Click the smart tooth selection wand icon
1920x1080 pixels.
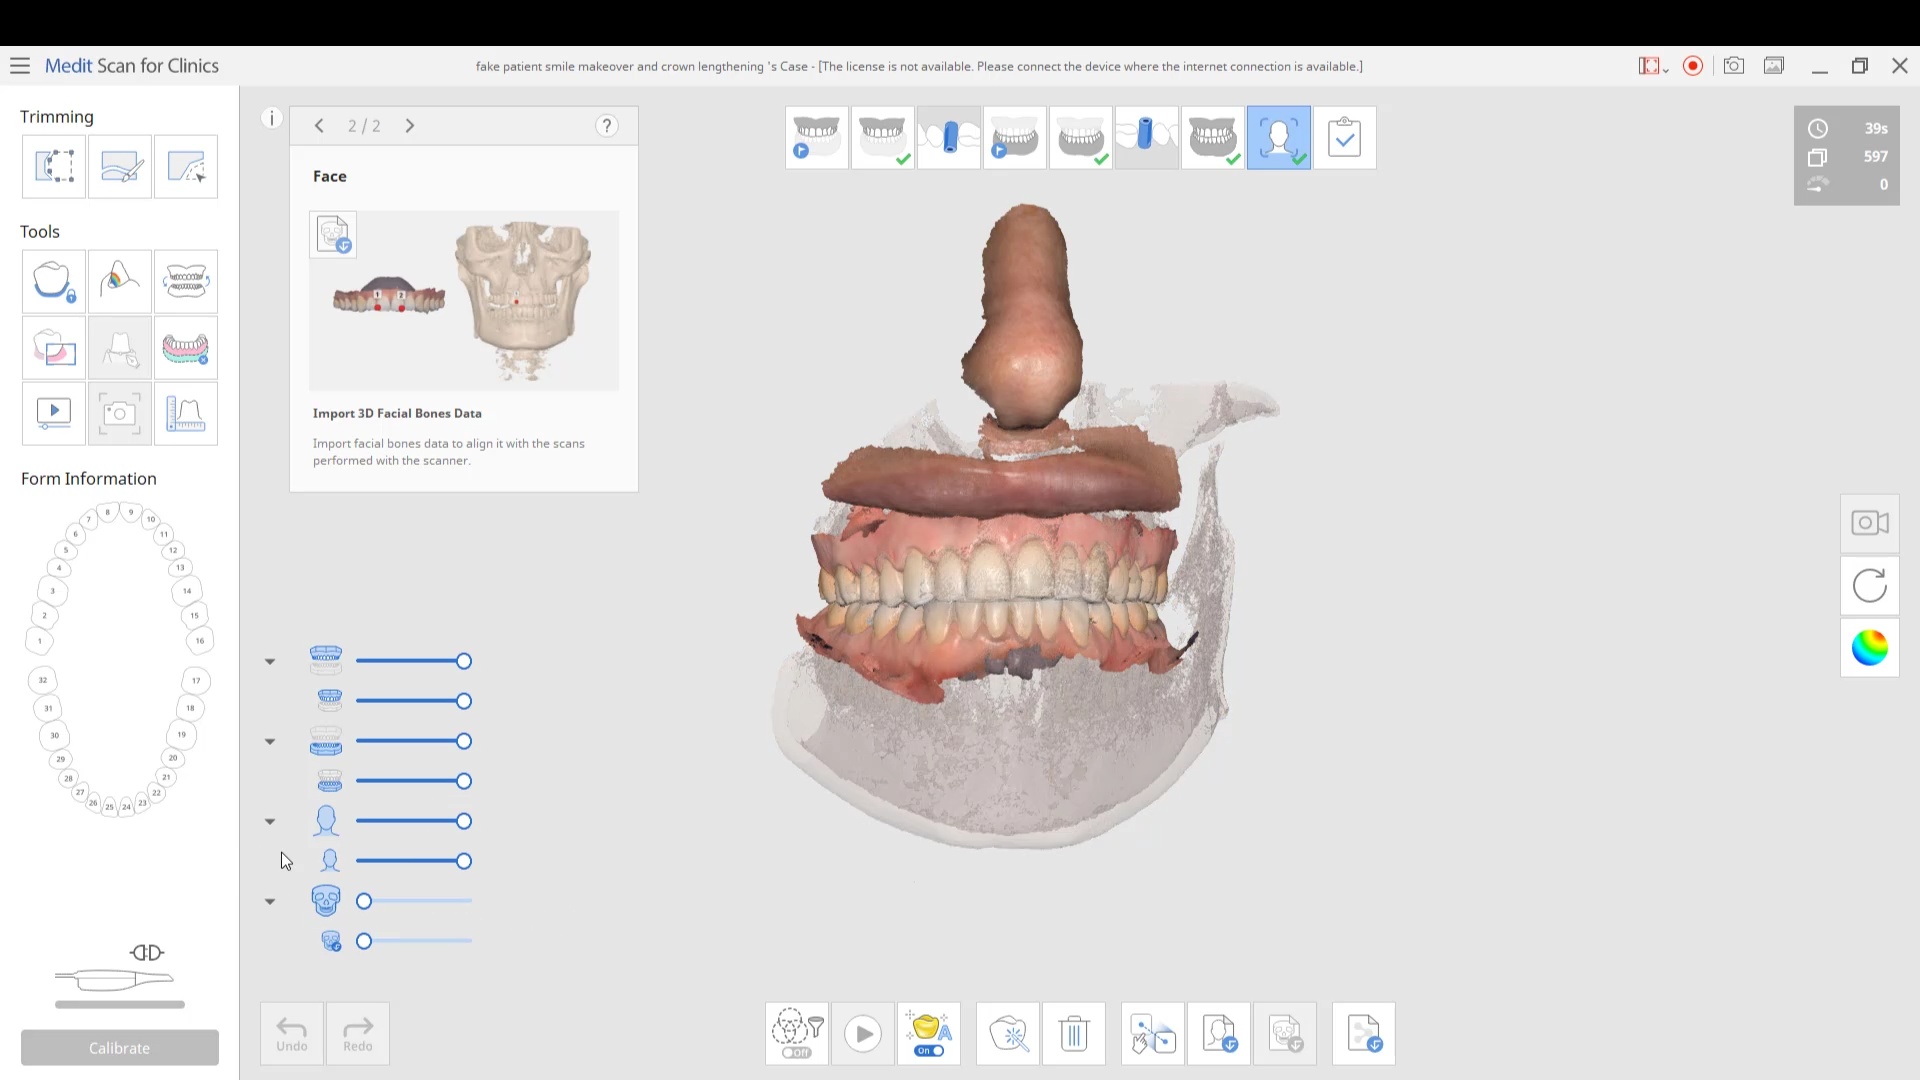click(x=1008, y=1033)
